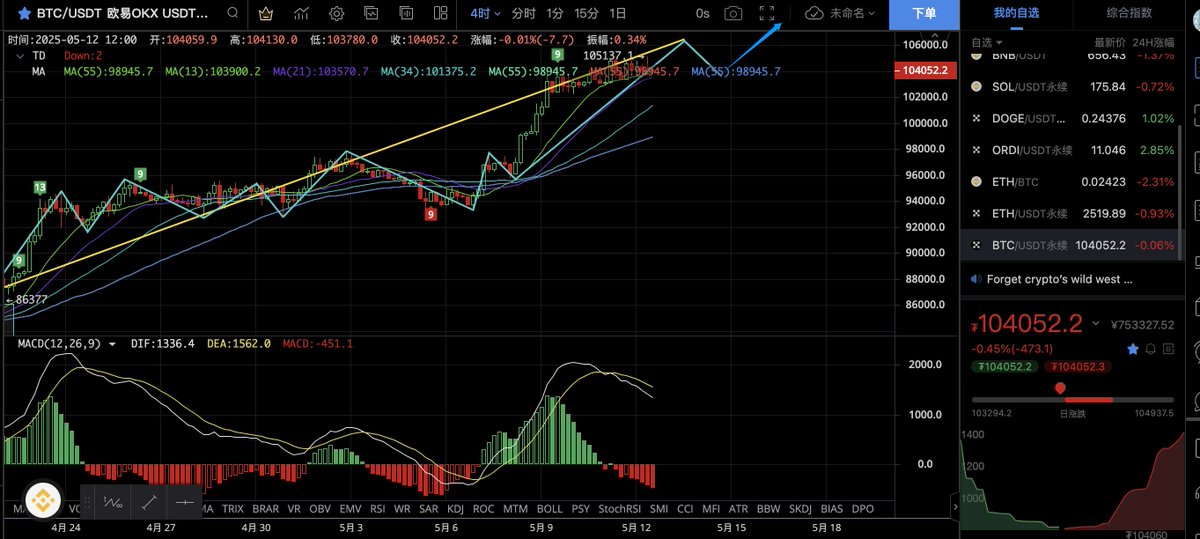Switch to 分时 timeframe

pyautogui.click(x=523, y=14)
